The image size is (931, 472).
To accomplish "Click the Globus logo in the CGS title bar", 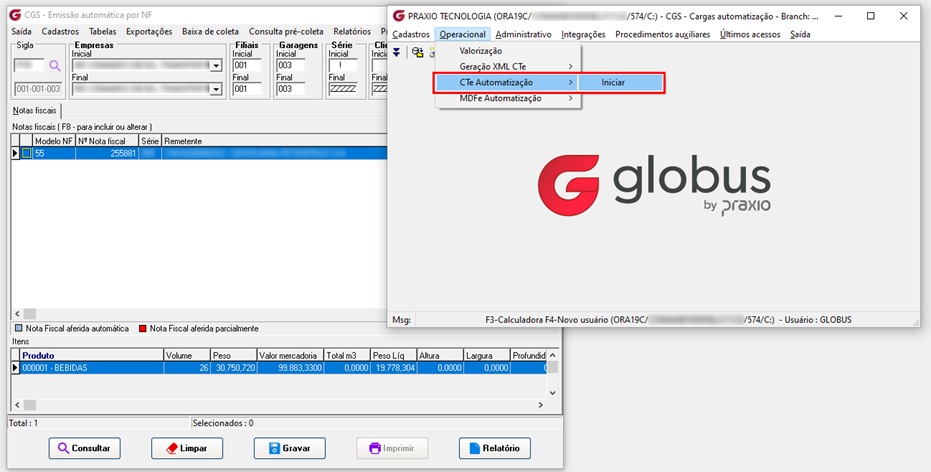I will tap(15, 15).
